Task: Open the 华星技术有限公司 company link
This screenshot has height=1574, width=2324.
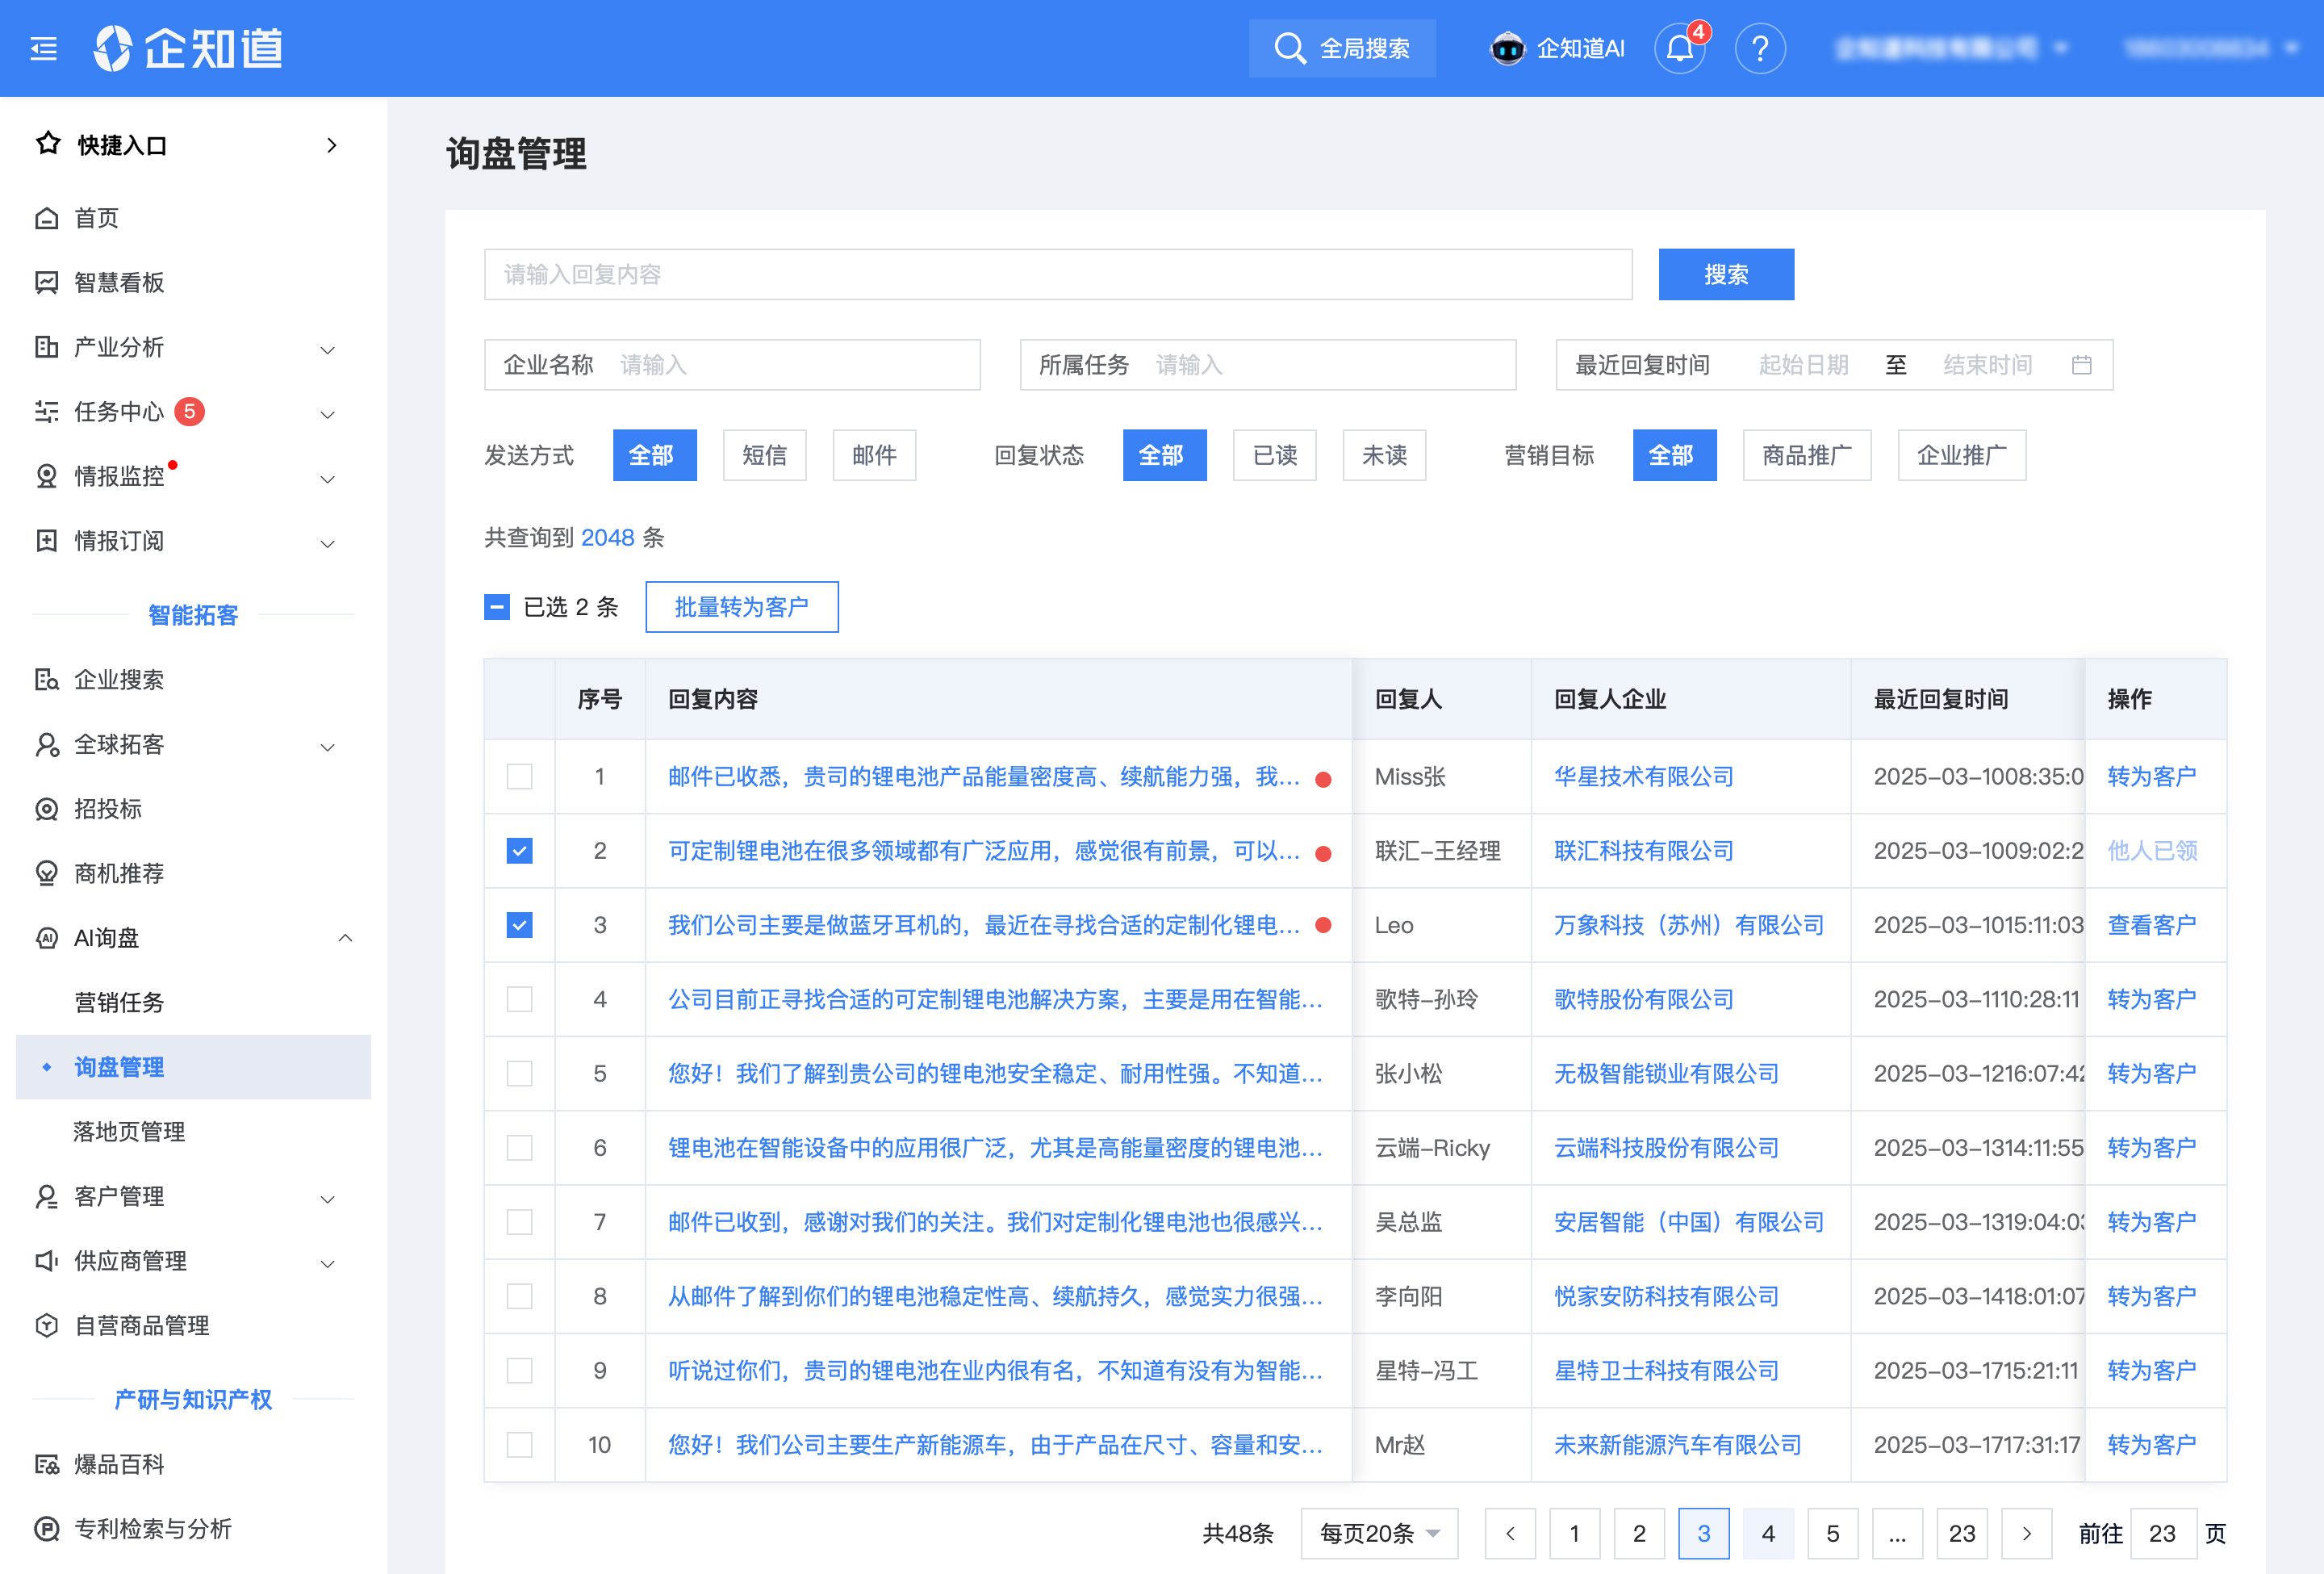Action: coord(1643,777)
